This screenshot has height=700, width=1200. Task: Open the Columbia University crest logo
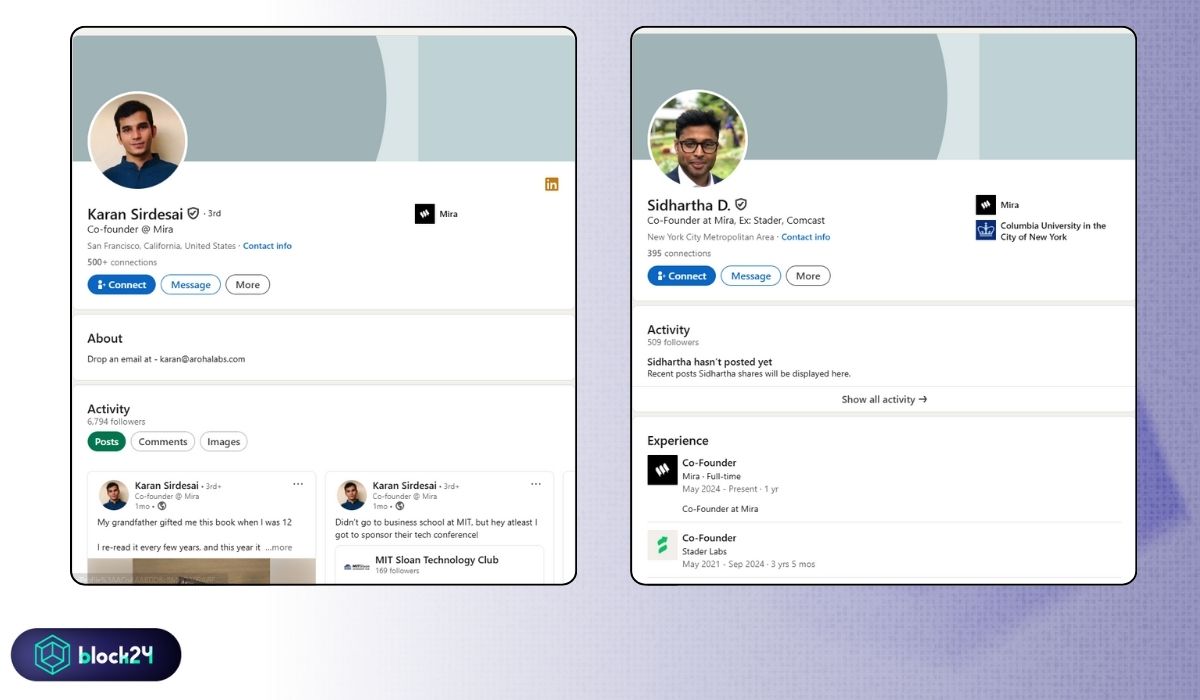click(x=985, y=231)
